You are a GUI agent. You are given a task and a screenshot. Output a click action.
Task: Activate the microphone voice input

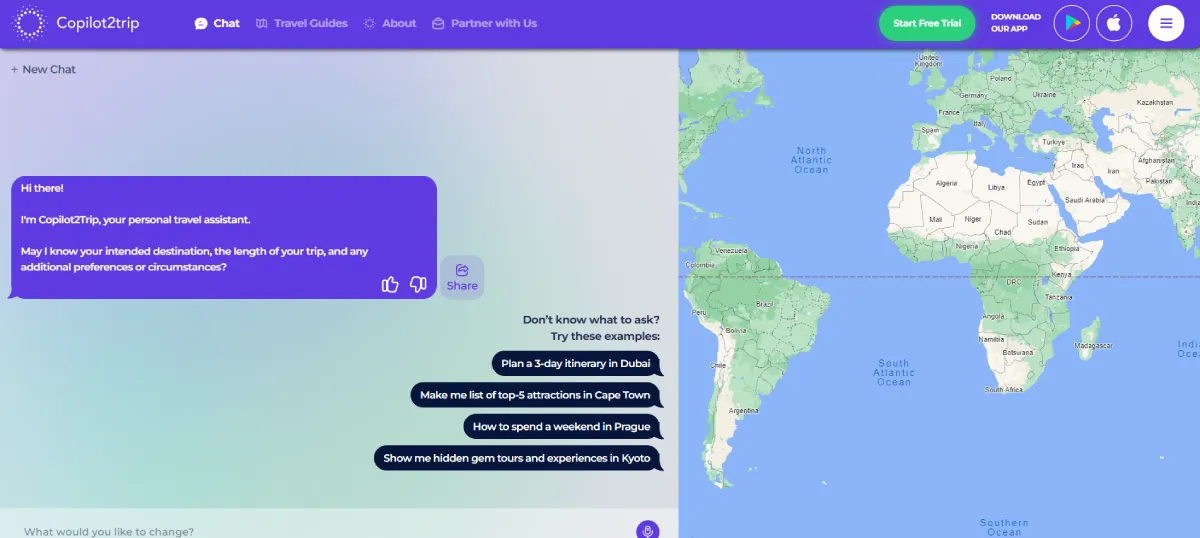(x=647, y=530)
